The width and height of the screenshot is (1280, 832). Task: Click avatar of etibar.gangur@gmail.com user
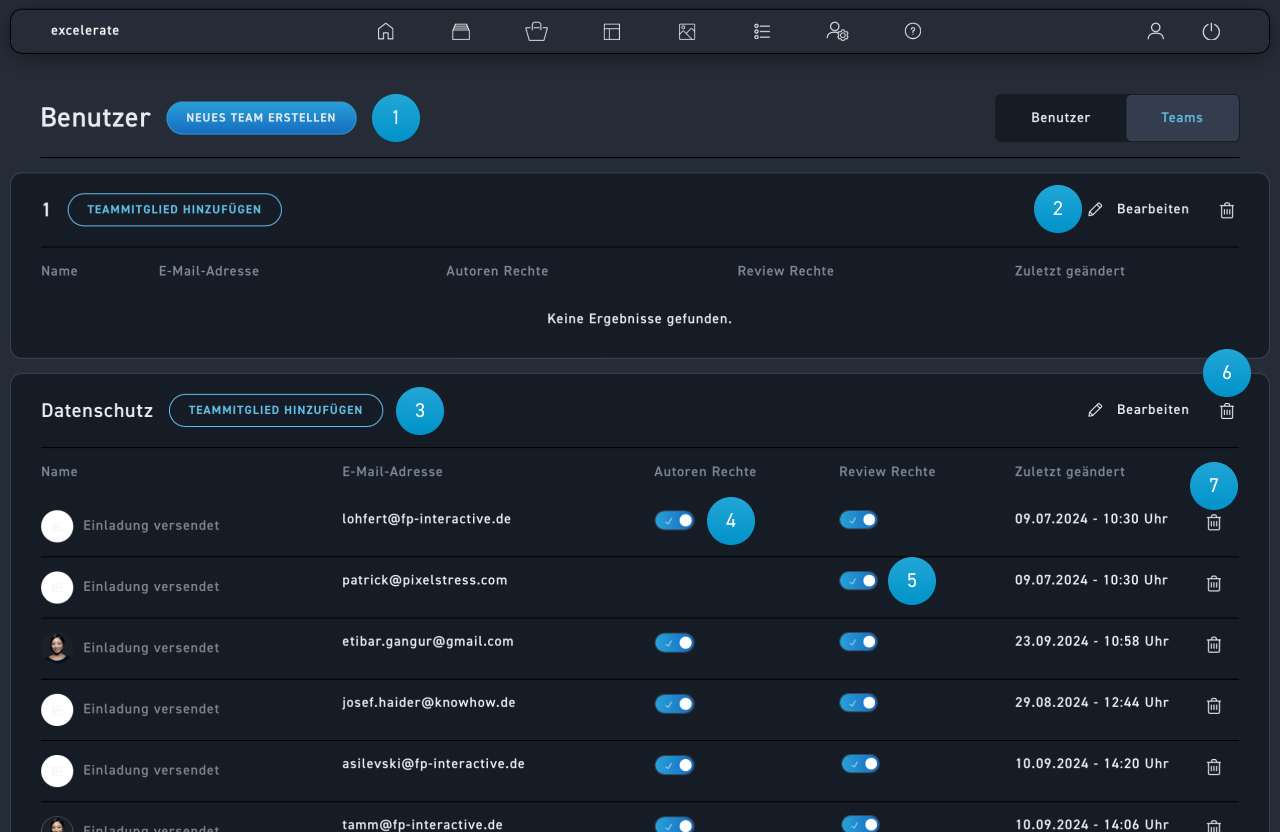pos(57,648)
